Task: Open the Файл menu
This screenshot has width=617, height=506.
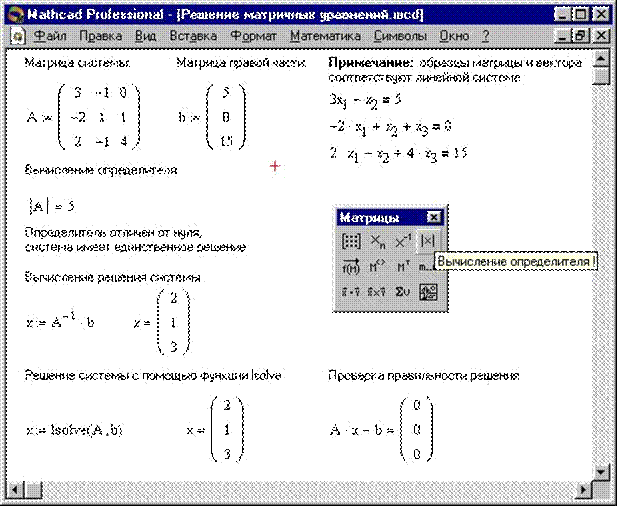Action: point(50,36)
